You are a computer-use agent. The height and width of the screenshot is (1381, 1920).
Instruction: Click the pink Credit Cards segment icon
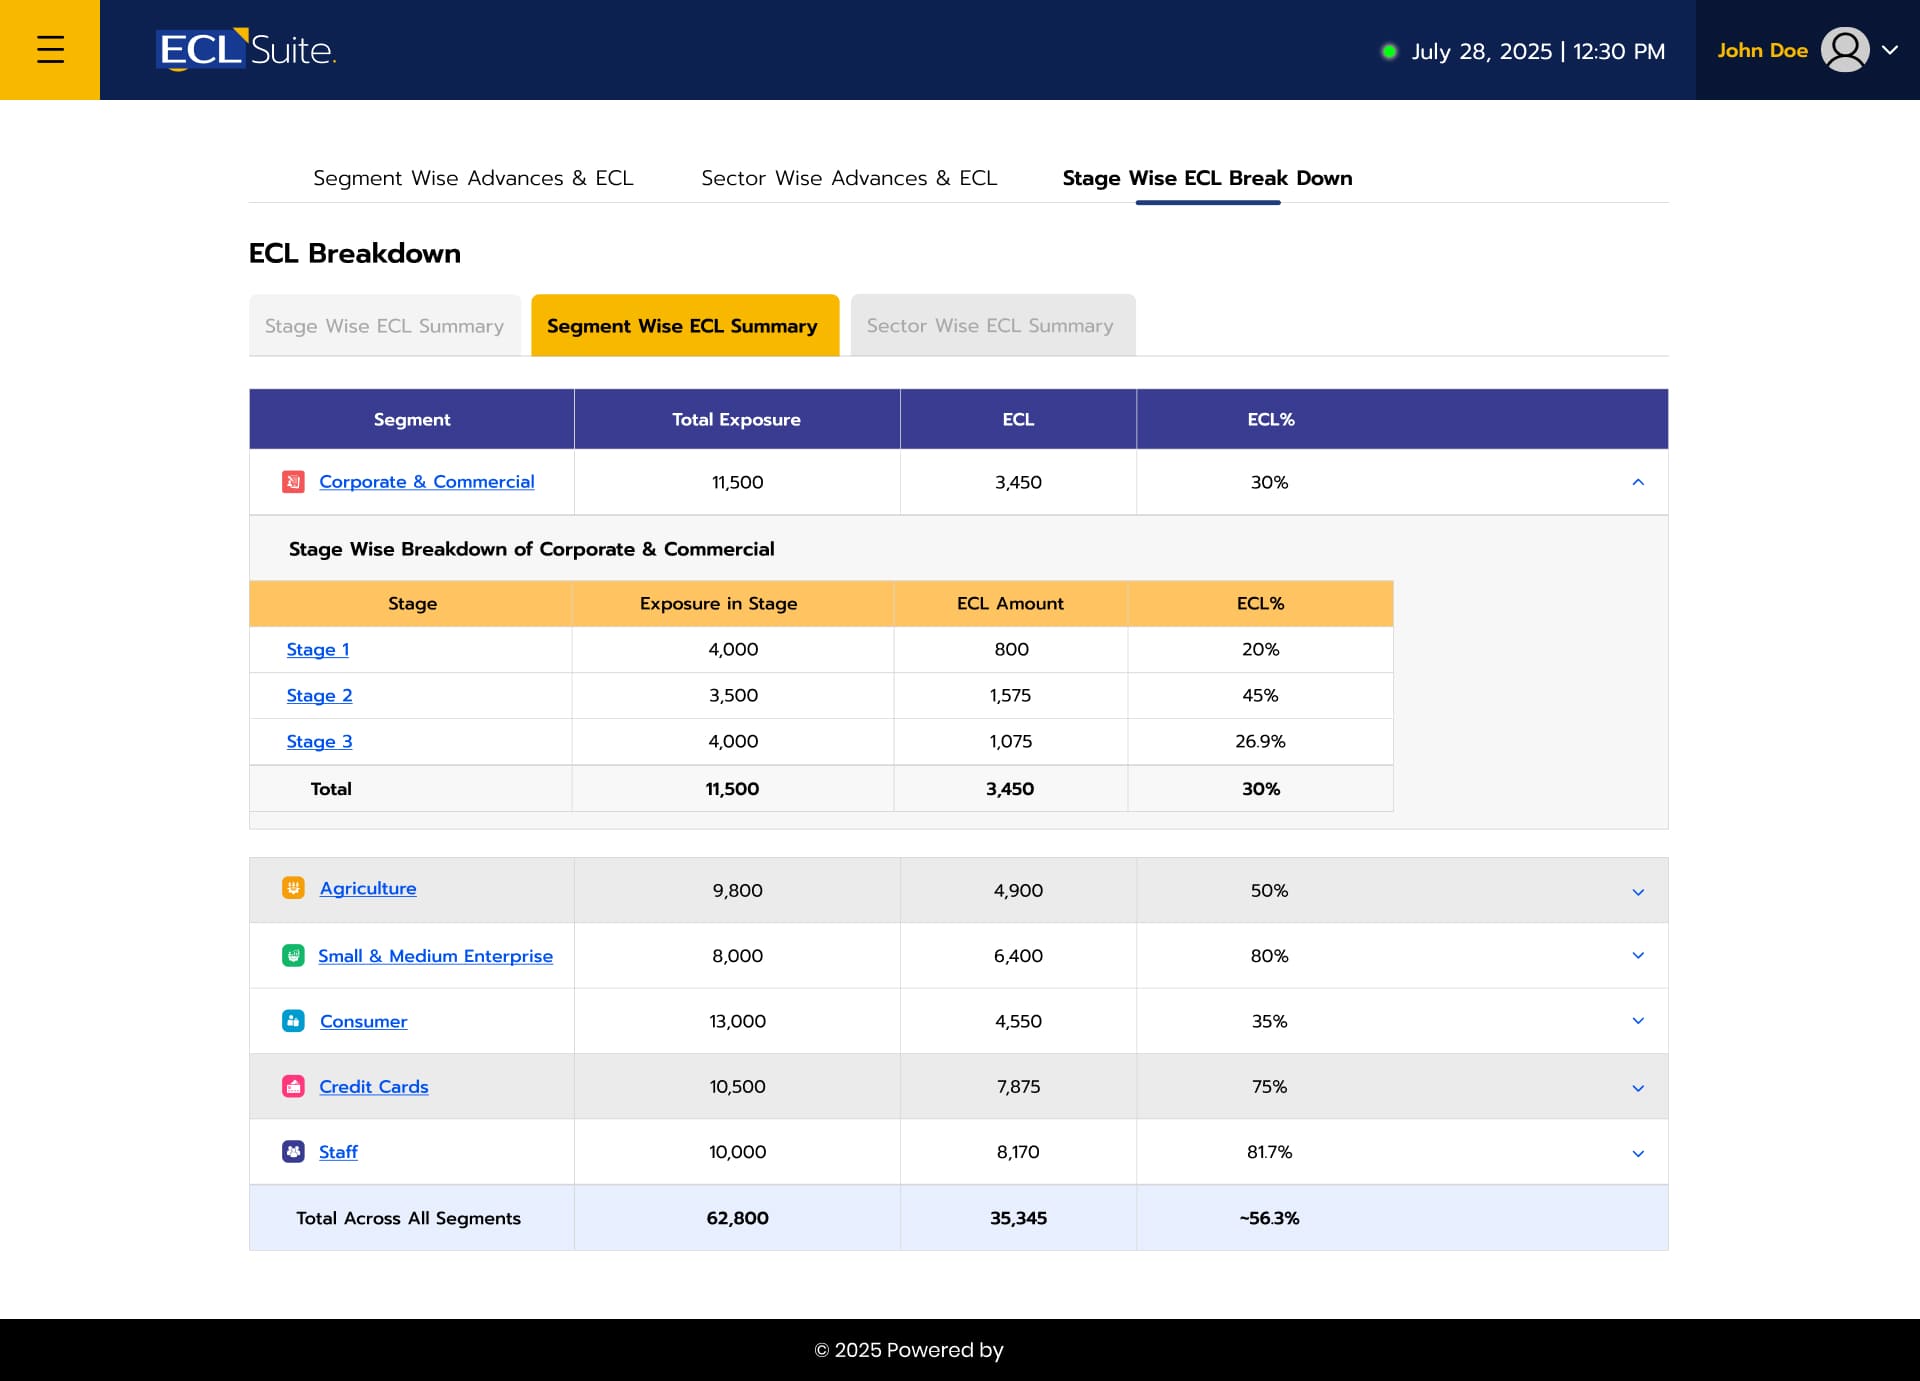pos(293,1087)
